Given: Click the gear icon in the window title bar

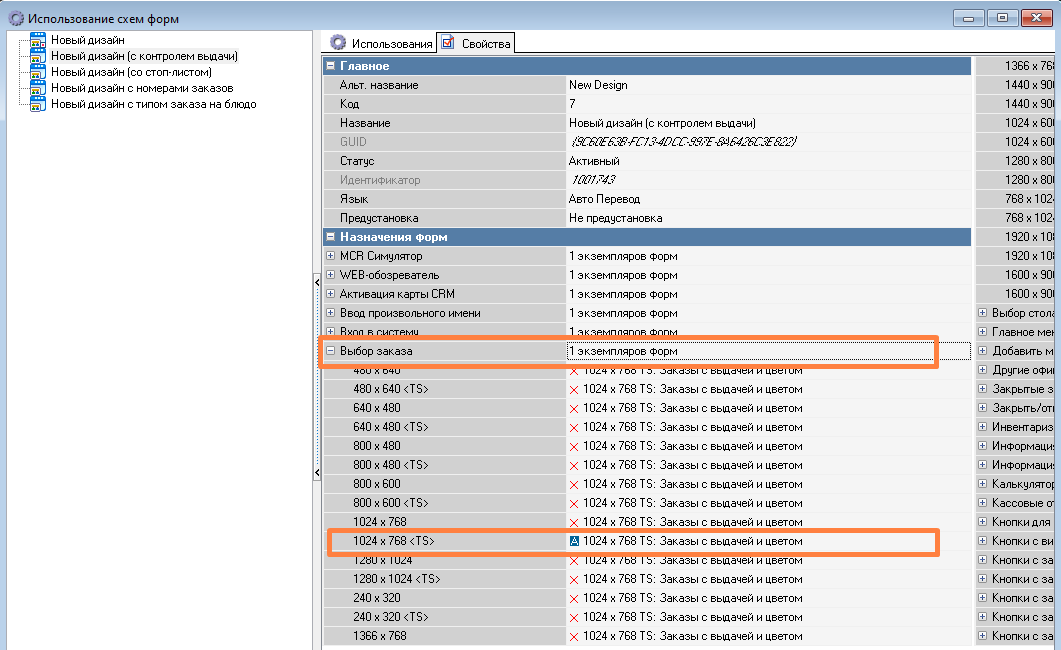Looking at the screenshot, I should point(15,18).
